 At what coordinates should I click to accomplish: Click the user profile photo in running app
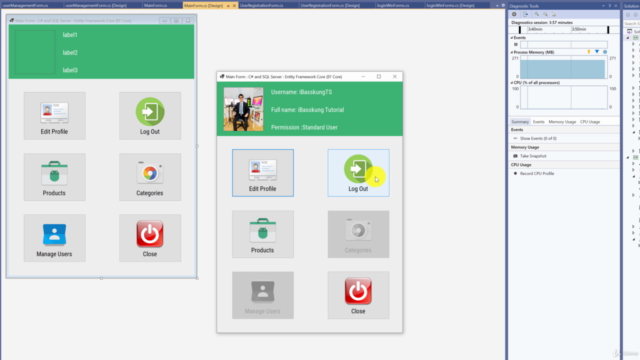244,109
